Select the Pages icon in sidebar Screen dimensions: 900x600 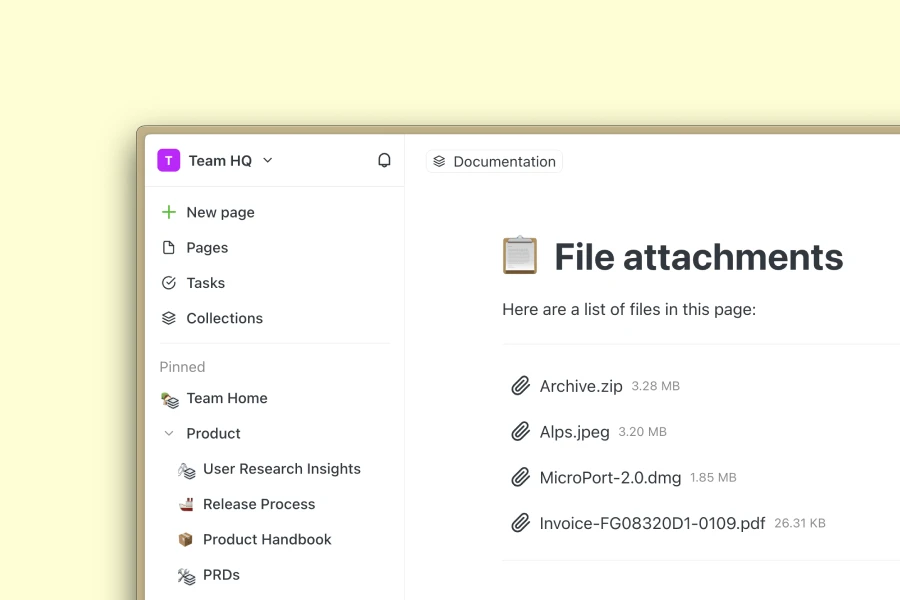click(x=168, y=247)
